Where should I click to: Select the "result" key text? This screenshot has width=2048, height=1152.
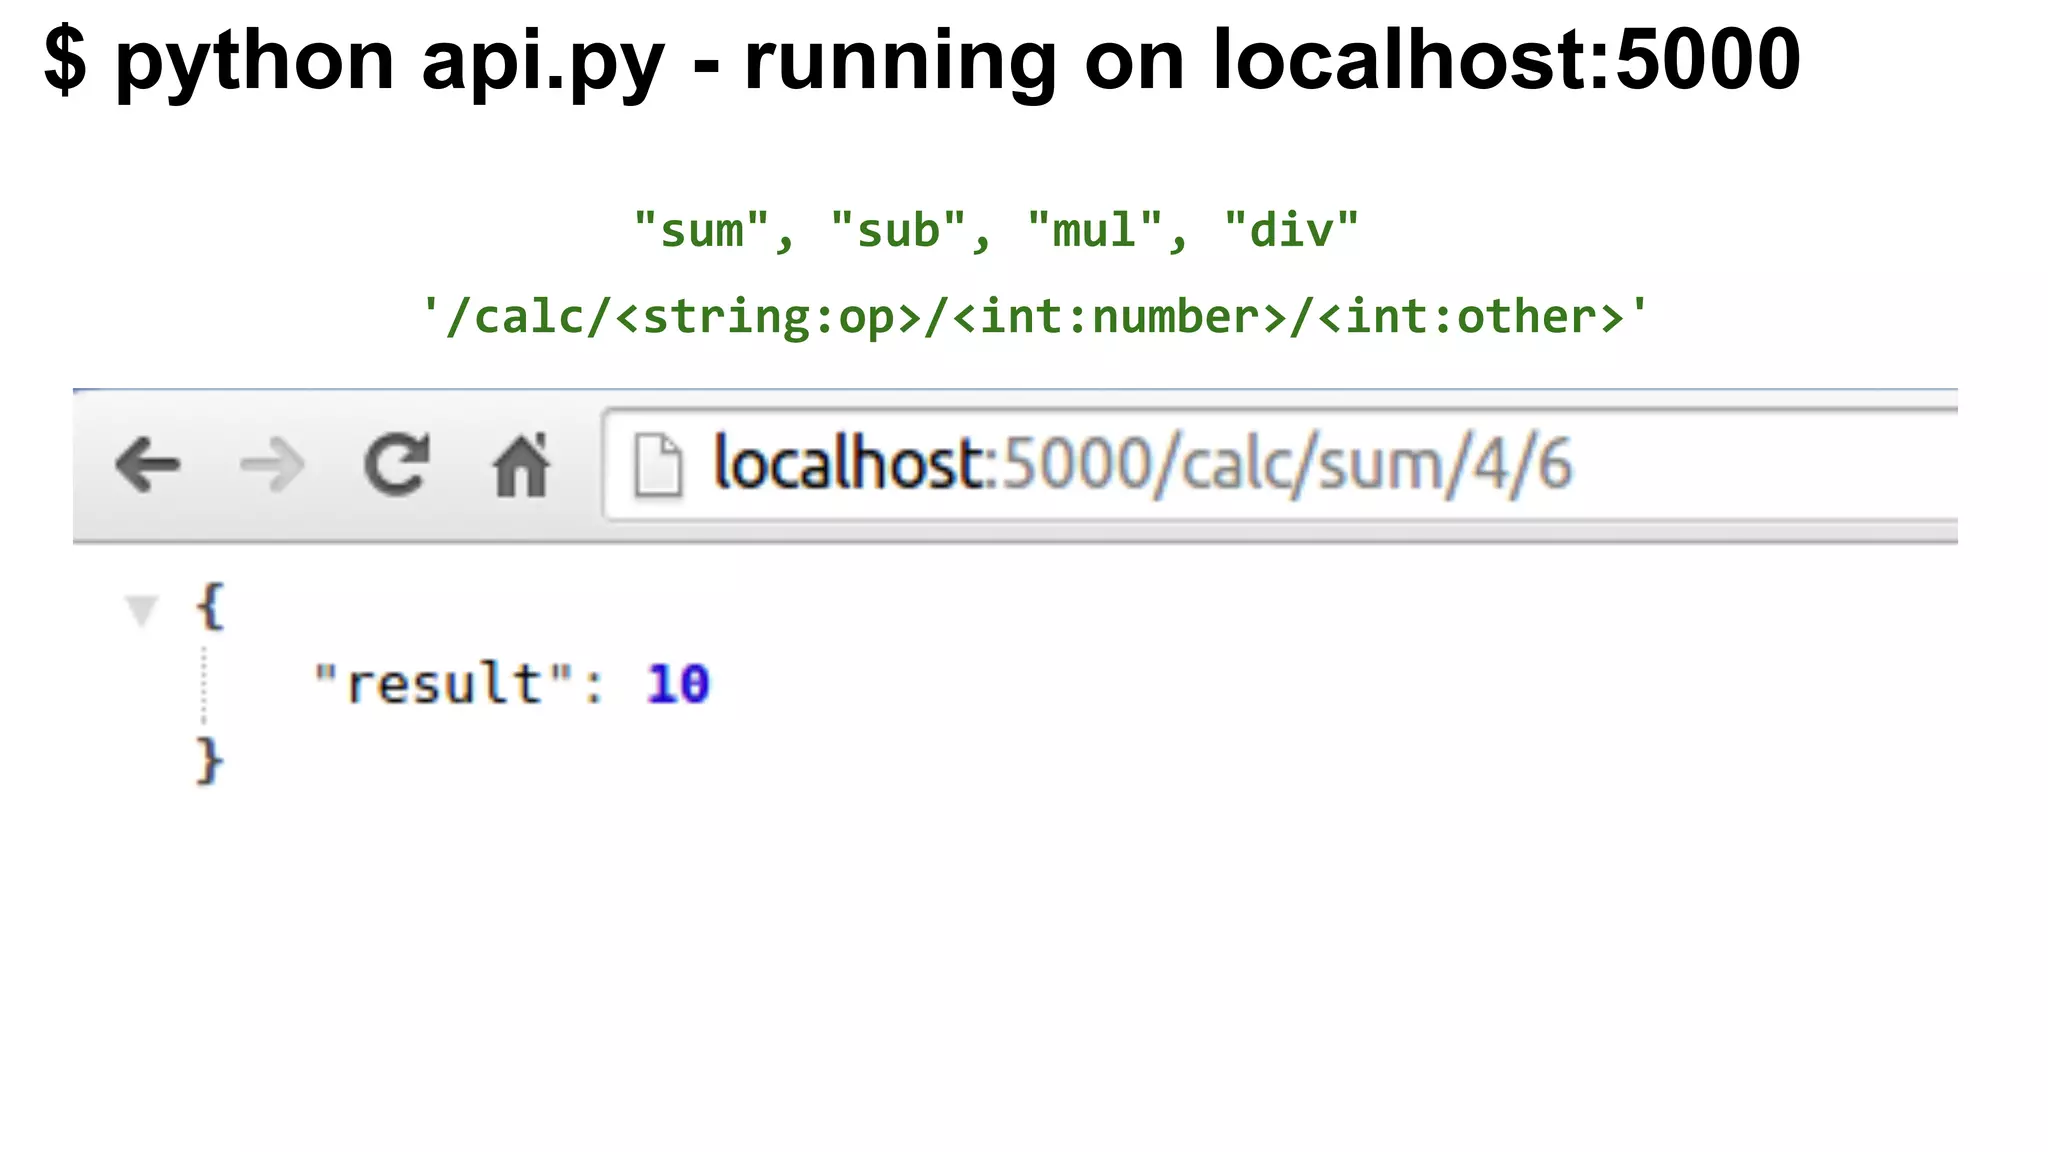click(x=445, y=684)
